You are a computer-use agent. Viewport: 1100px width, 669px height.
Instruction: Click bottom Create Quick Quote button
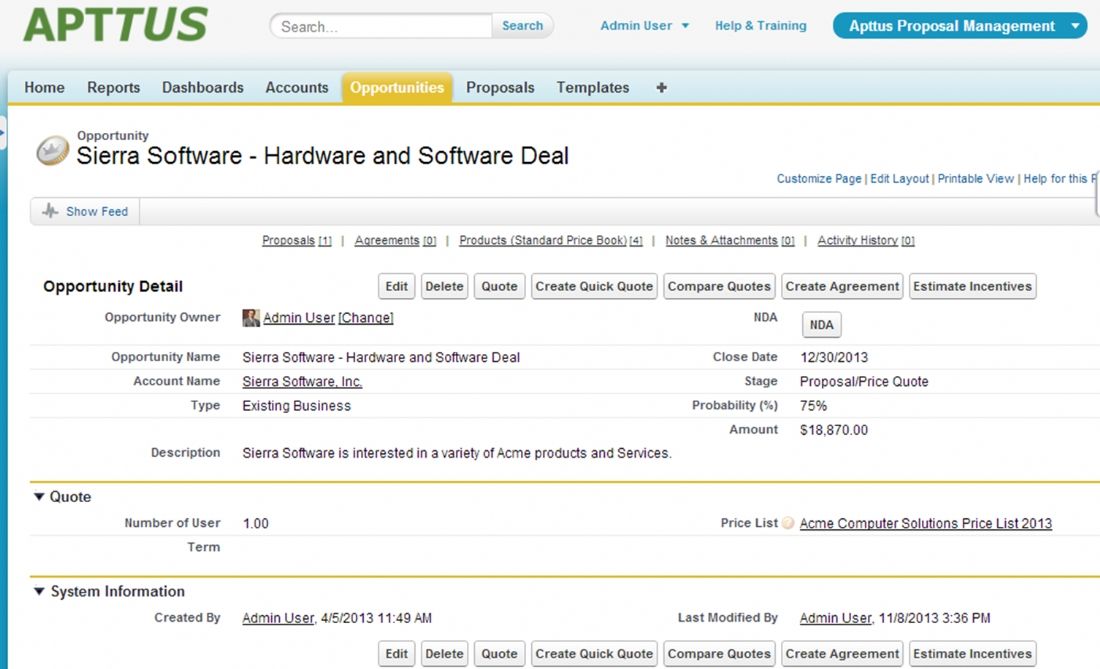pyautogui.click(x=594, y=654)
